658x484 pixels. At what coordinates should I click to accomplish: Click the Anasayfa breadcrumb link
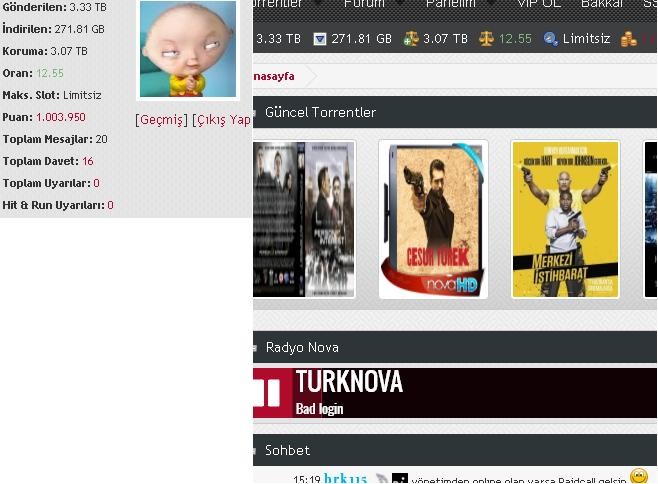tap(274, 76)
